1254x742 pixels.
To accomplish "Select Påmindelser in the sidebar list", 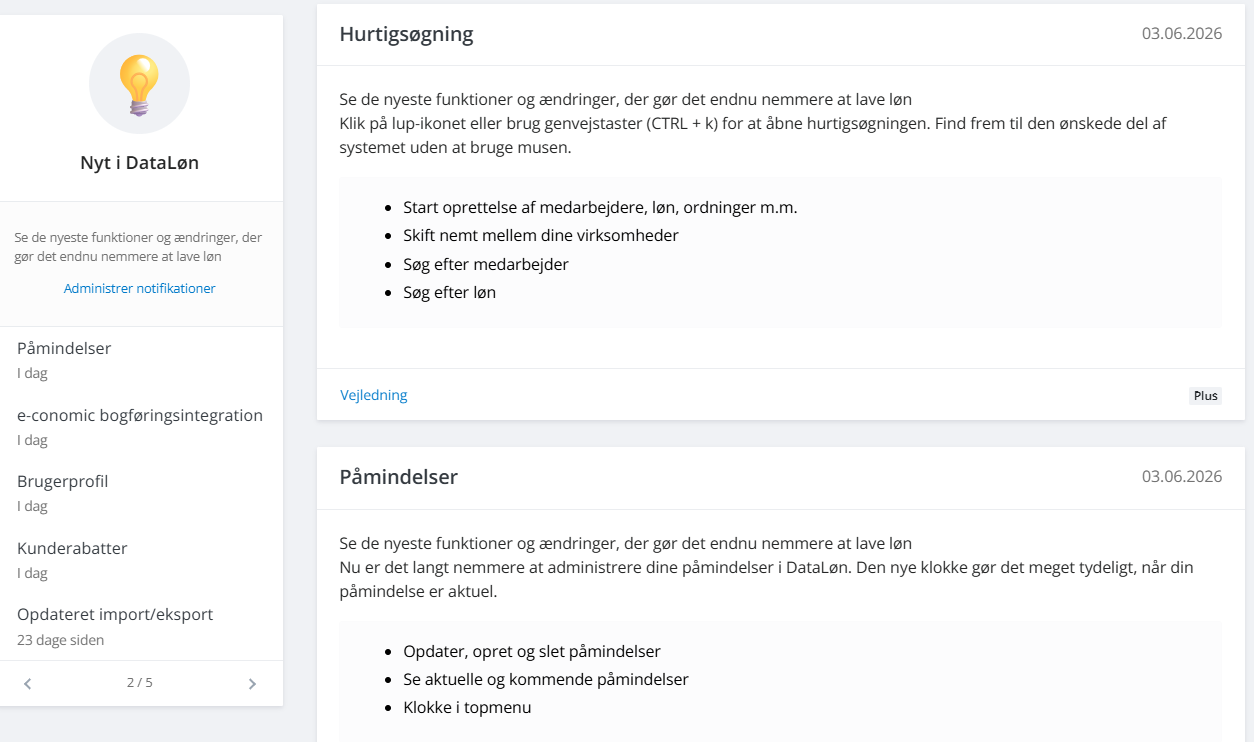I will click(140, 360).
